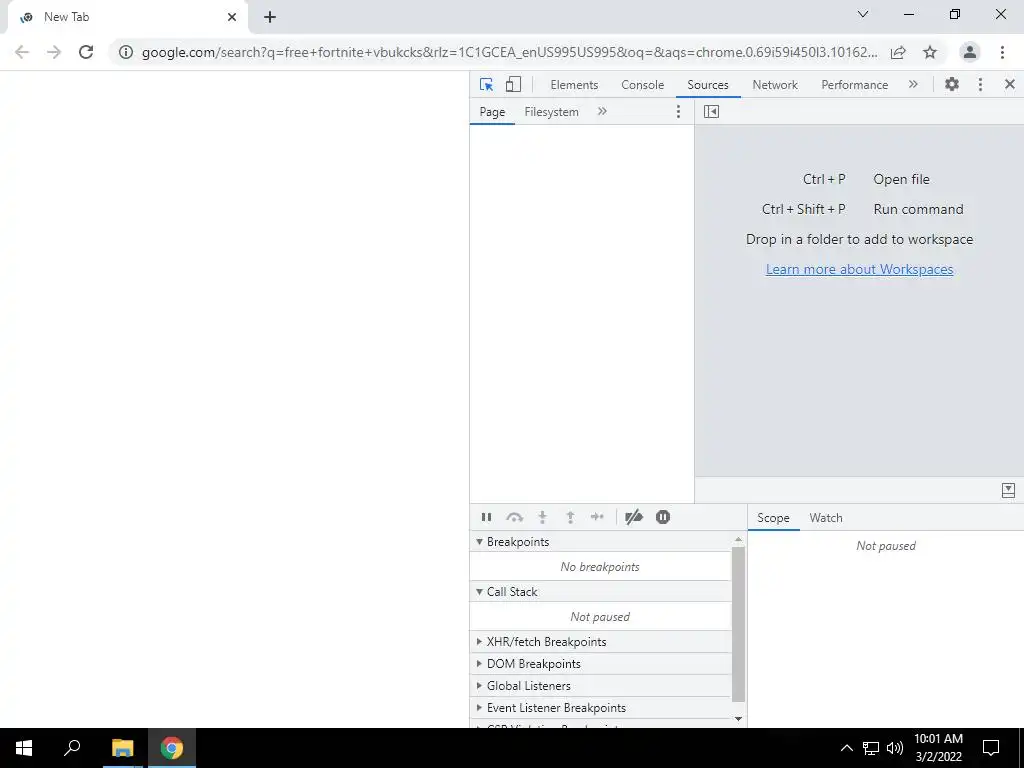This screenshot has height=768, width=1024.
Task: Open Chrome profile avatar
Action: click(970, 52)
